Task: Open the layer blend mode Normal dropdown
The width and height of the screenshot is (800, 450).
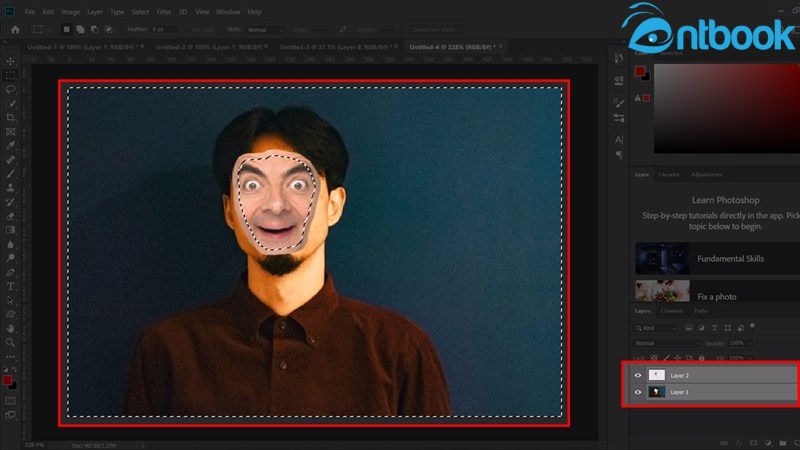Action: [666, 343]
